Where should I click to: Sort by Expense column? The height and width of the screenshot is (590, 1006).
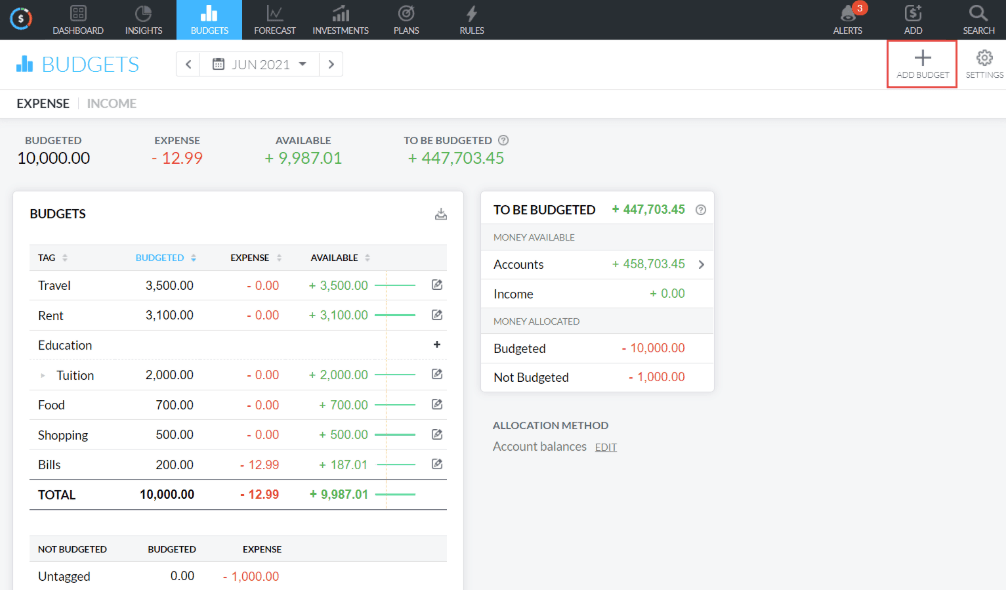click(256, 258)
